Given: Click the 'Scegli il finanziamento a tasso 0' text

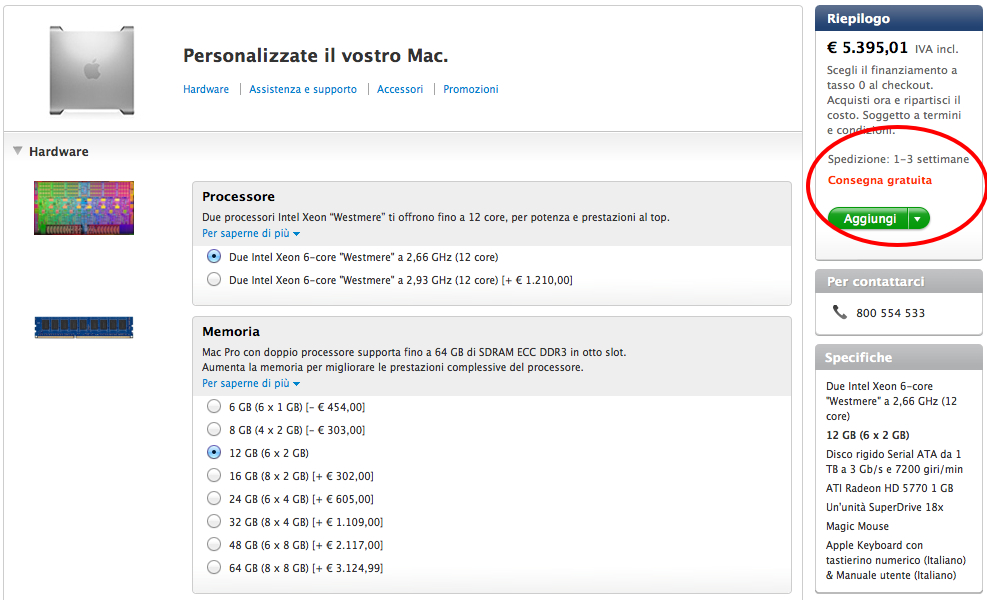Looking at the screenshot, I should point(894,100).
